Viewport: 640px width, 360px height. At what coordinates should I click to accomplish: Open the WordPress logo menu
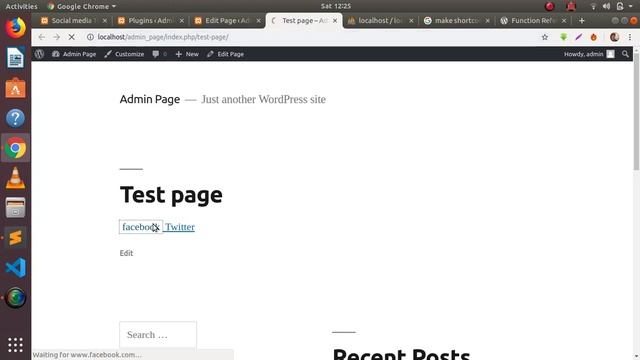[x=39, y=54]
